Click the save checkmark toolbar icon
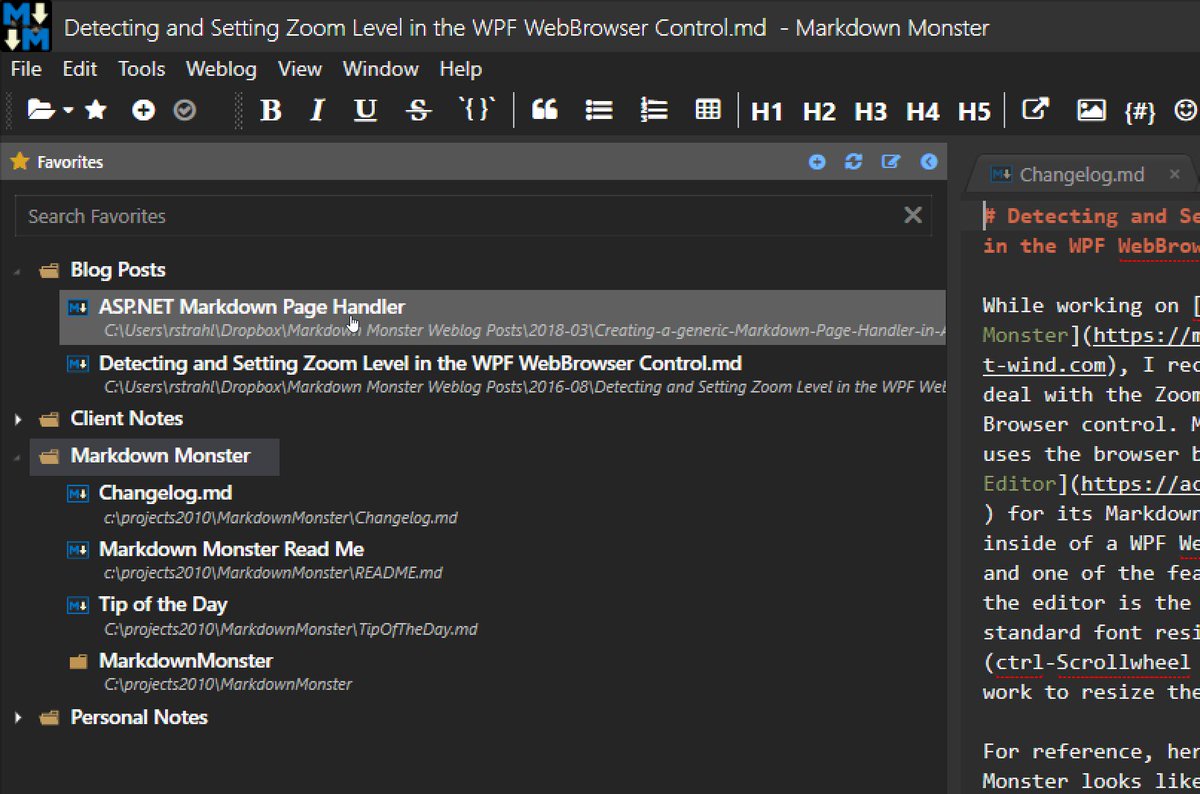 pos(184,110)
